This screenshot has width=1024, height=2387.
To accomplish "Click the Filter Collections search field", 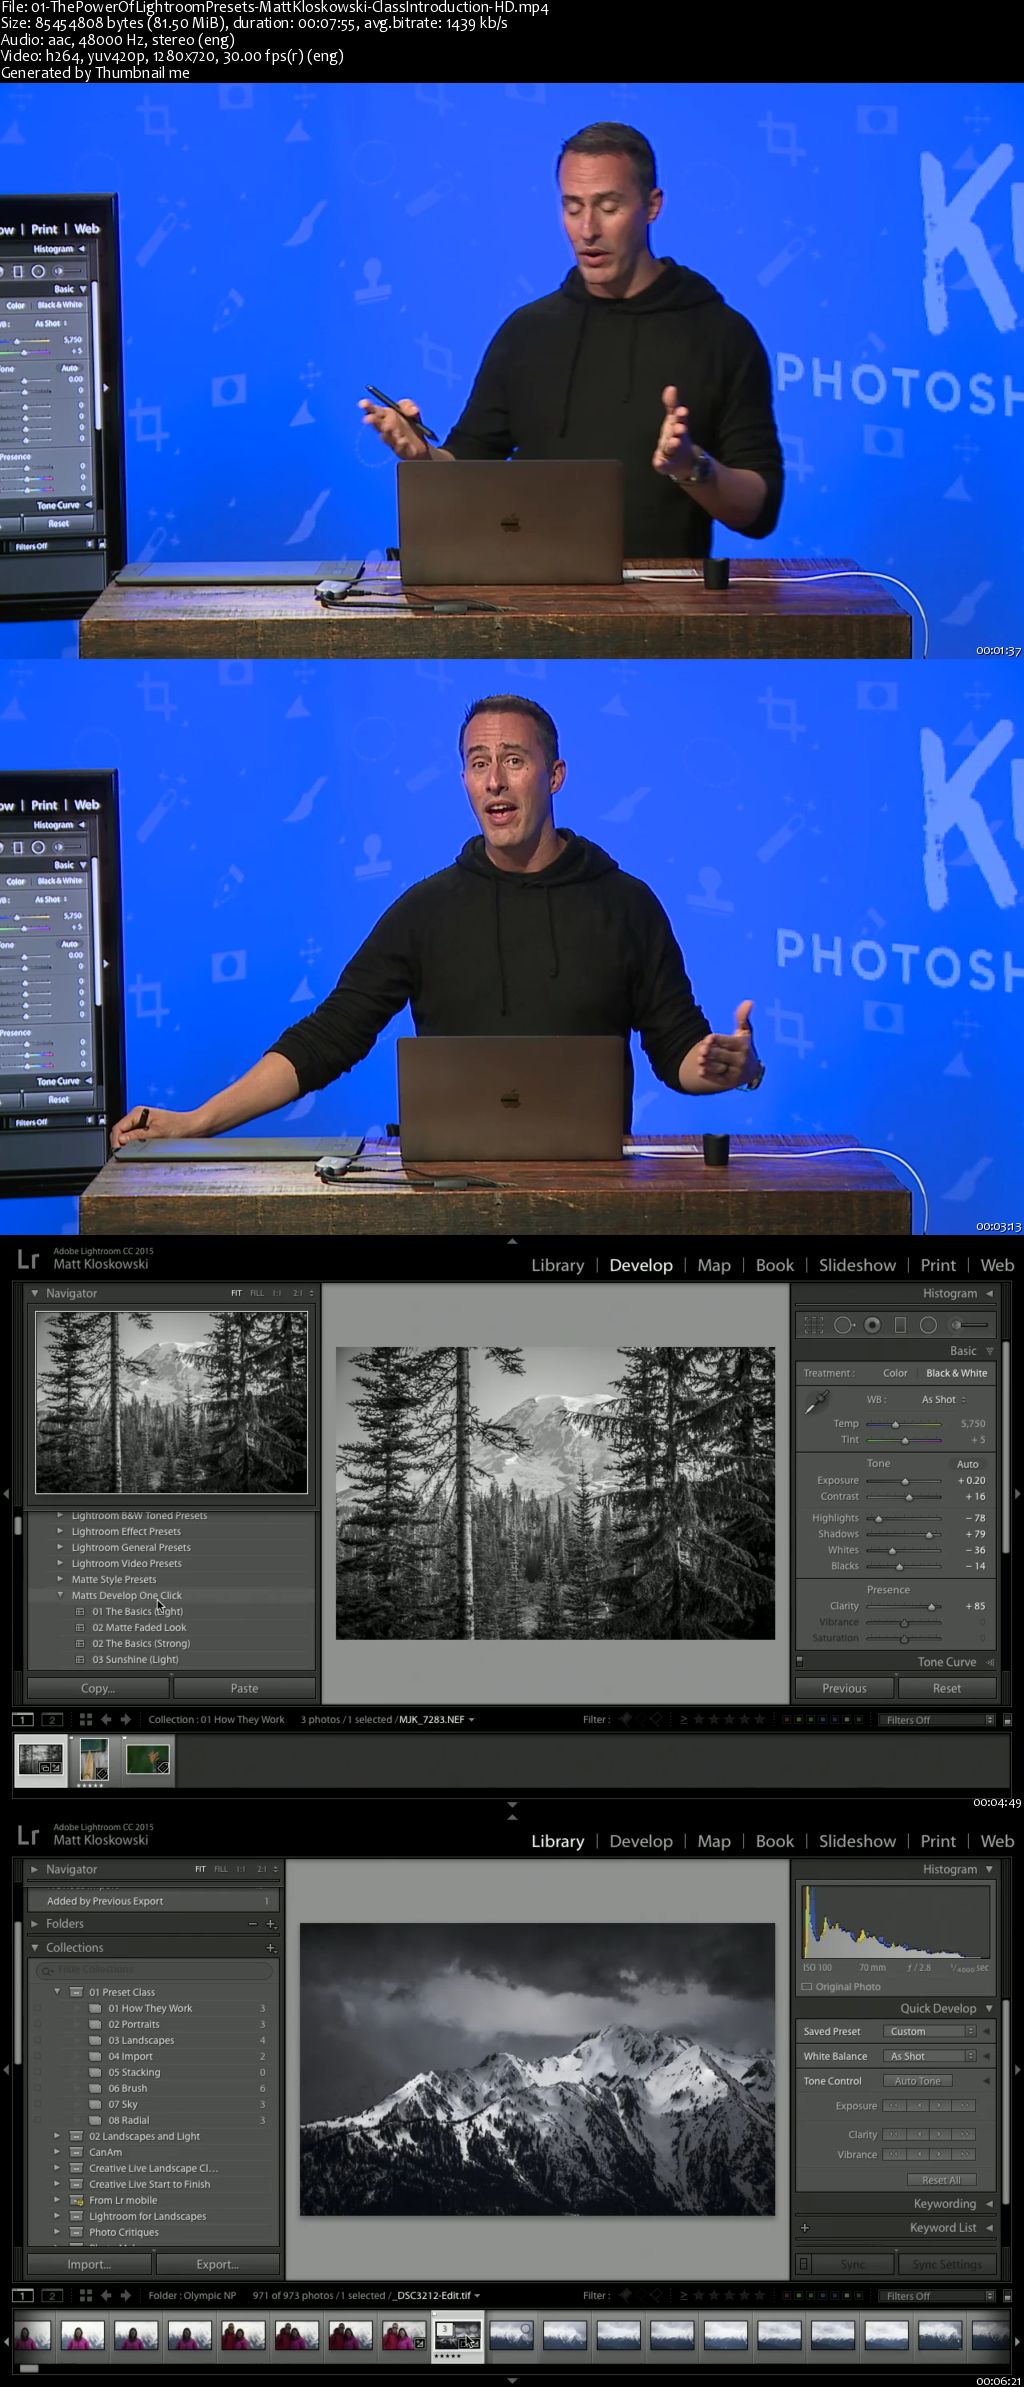I will (154, 1970).
